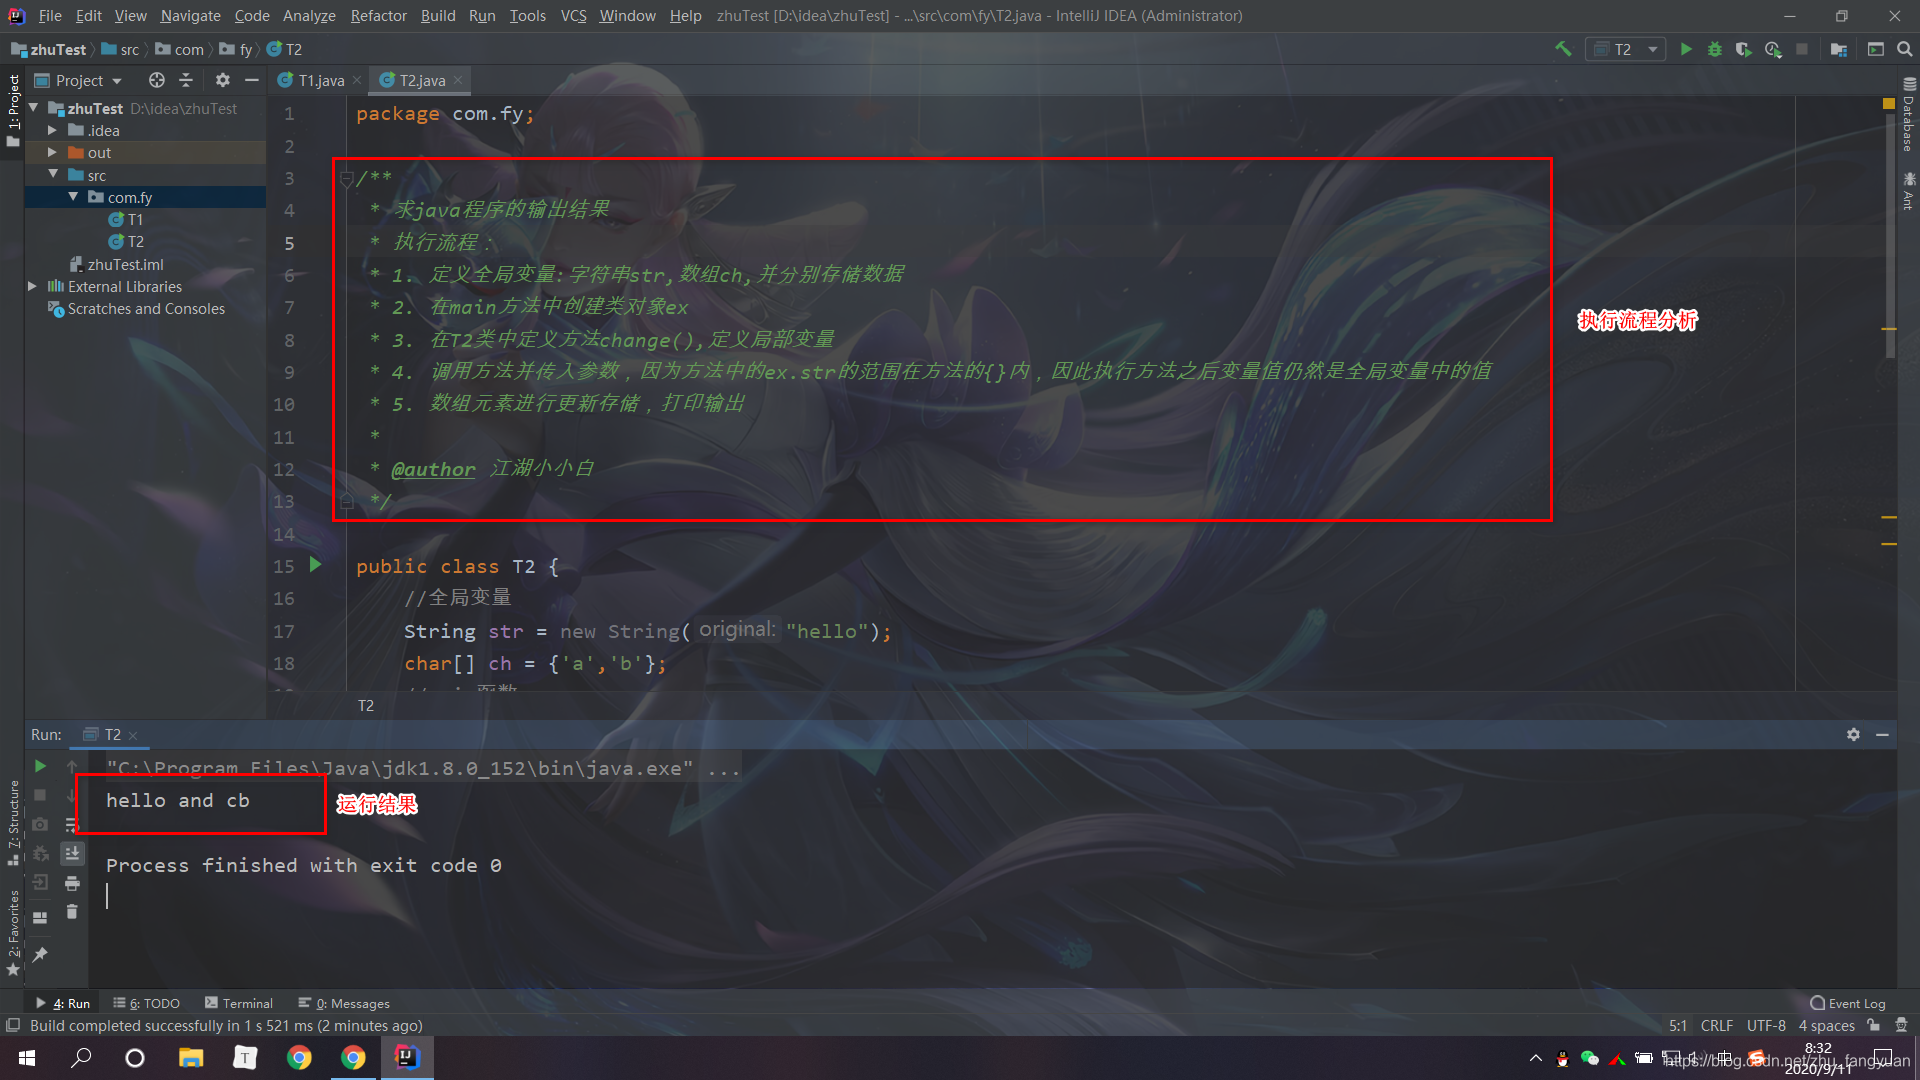1920x1080 pixels.
Task: Click the Build project icon
Action: (x=1560, y=49)
